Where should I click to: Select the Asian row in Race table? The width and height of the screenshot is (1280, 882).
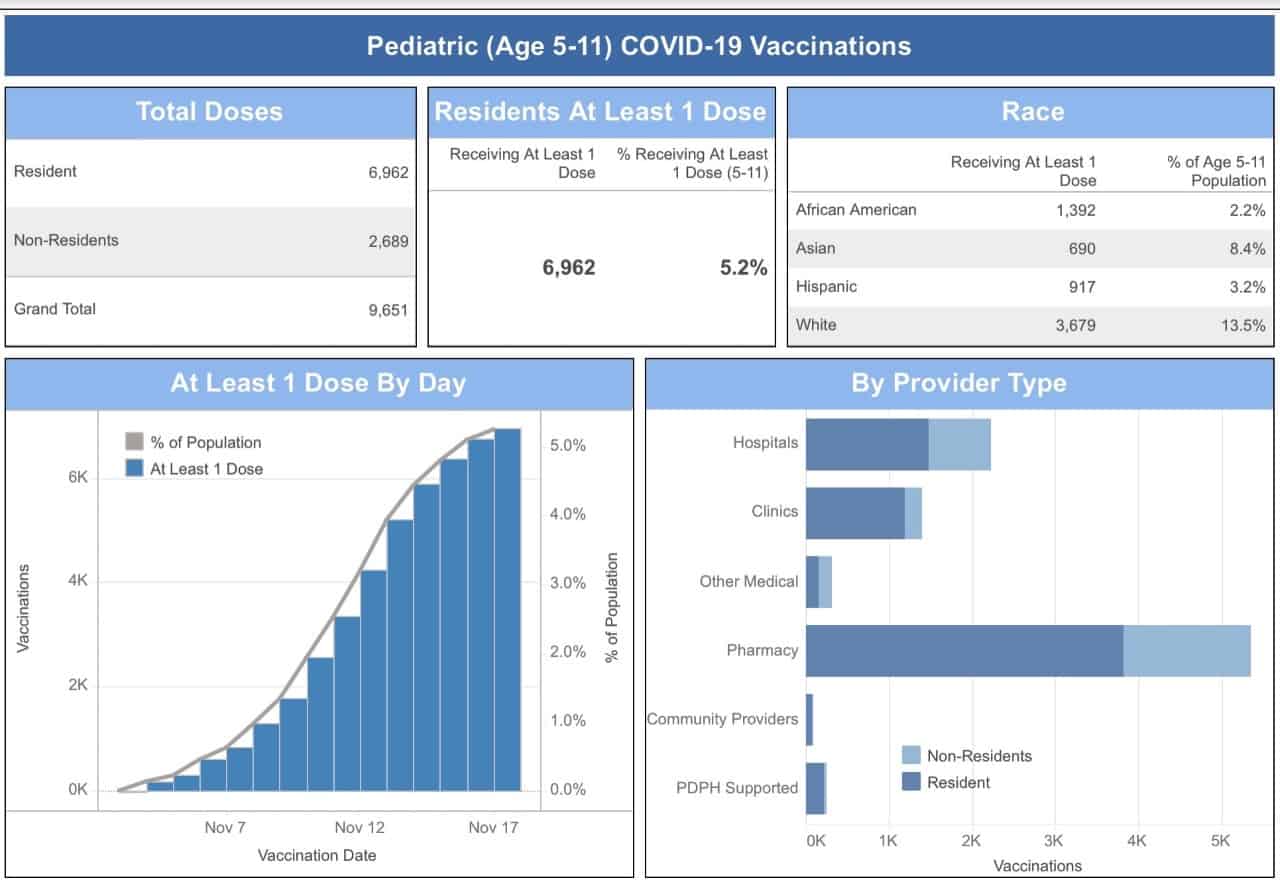coord(1030,248)
